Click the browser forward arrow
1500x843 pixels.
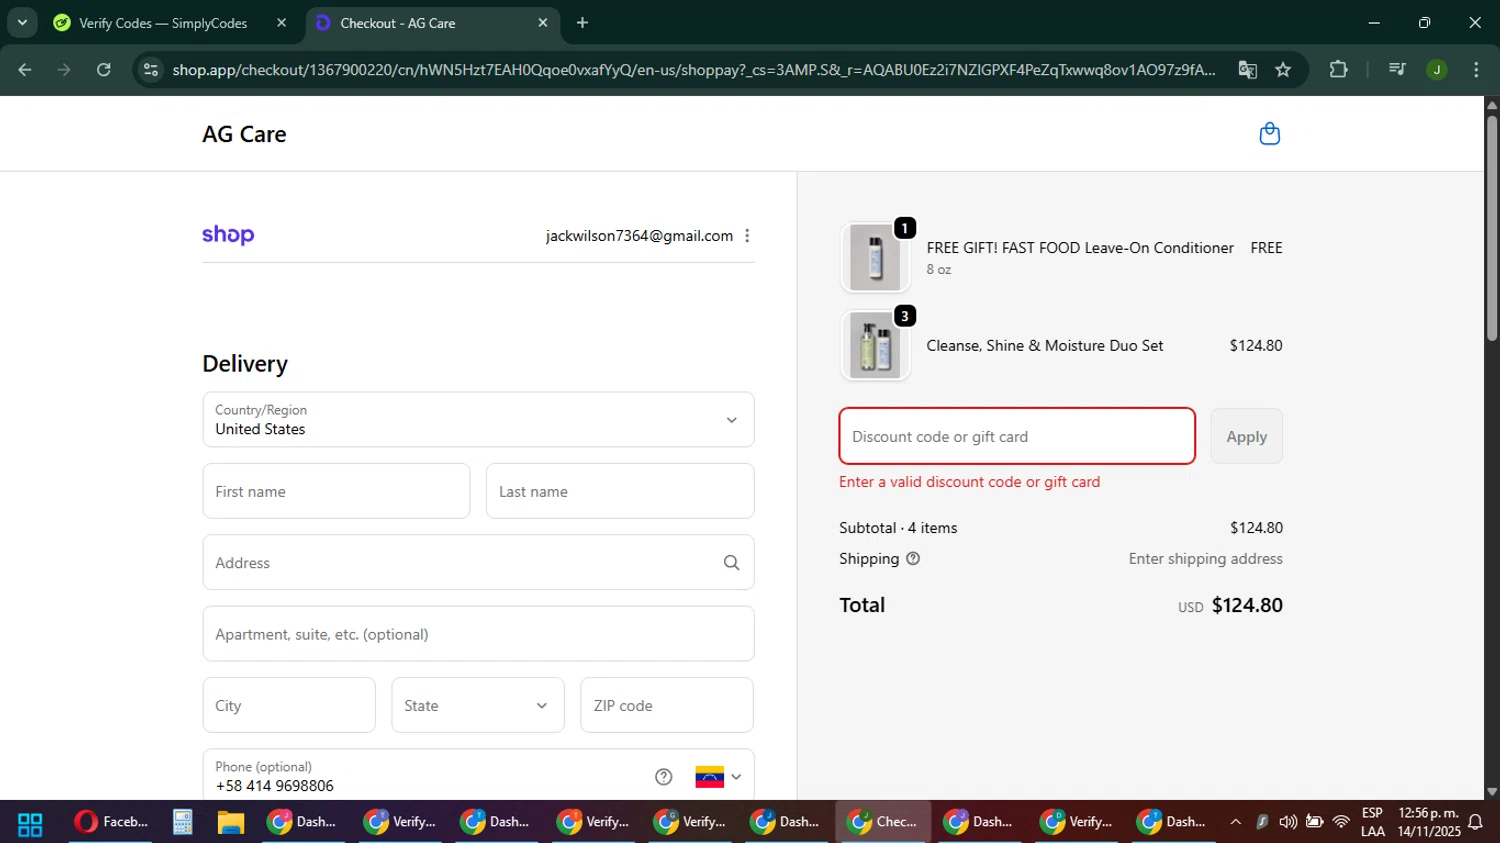(64, 69)
